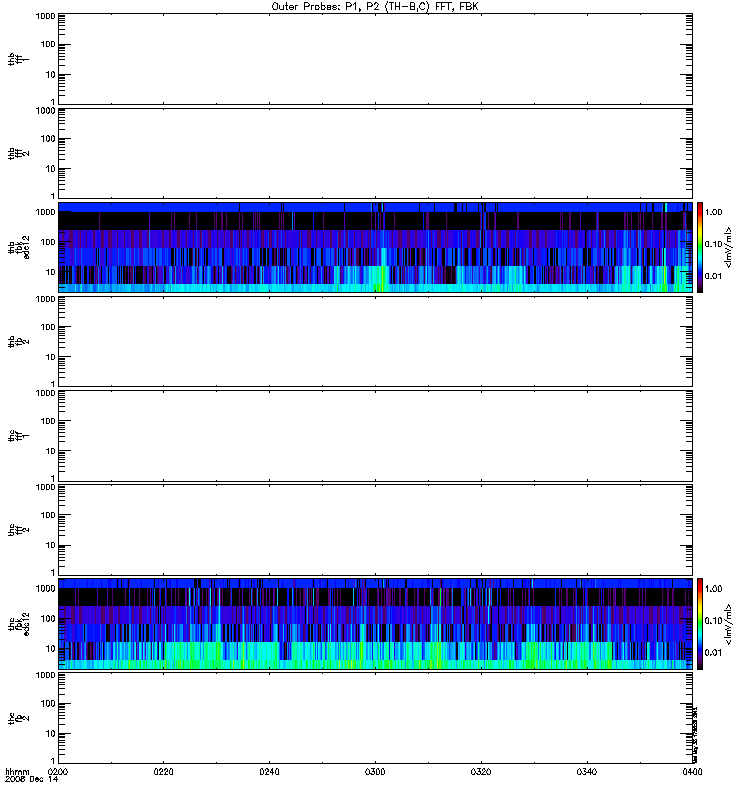The height and width of the screenshot is (800, 750).
Task: Click the thb fbk edc12 spectrogram
Action: [x=375, y=247]
